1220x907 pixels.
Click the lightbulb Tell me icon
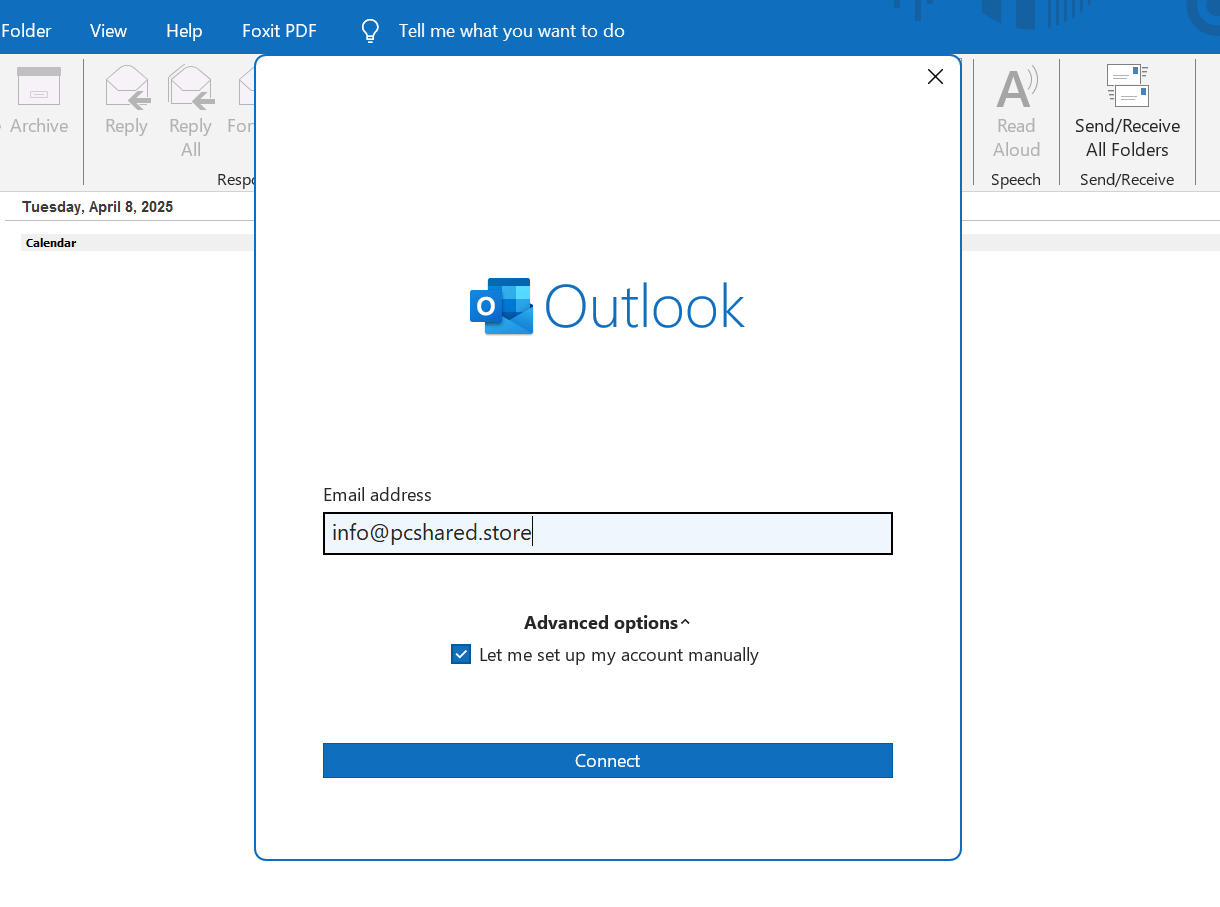[370, 32]
